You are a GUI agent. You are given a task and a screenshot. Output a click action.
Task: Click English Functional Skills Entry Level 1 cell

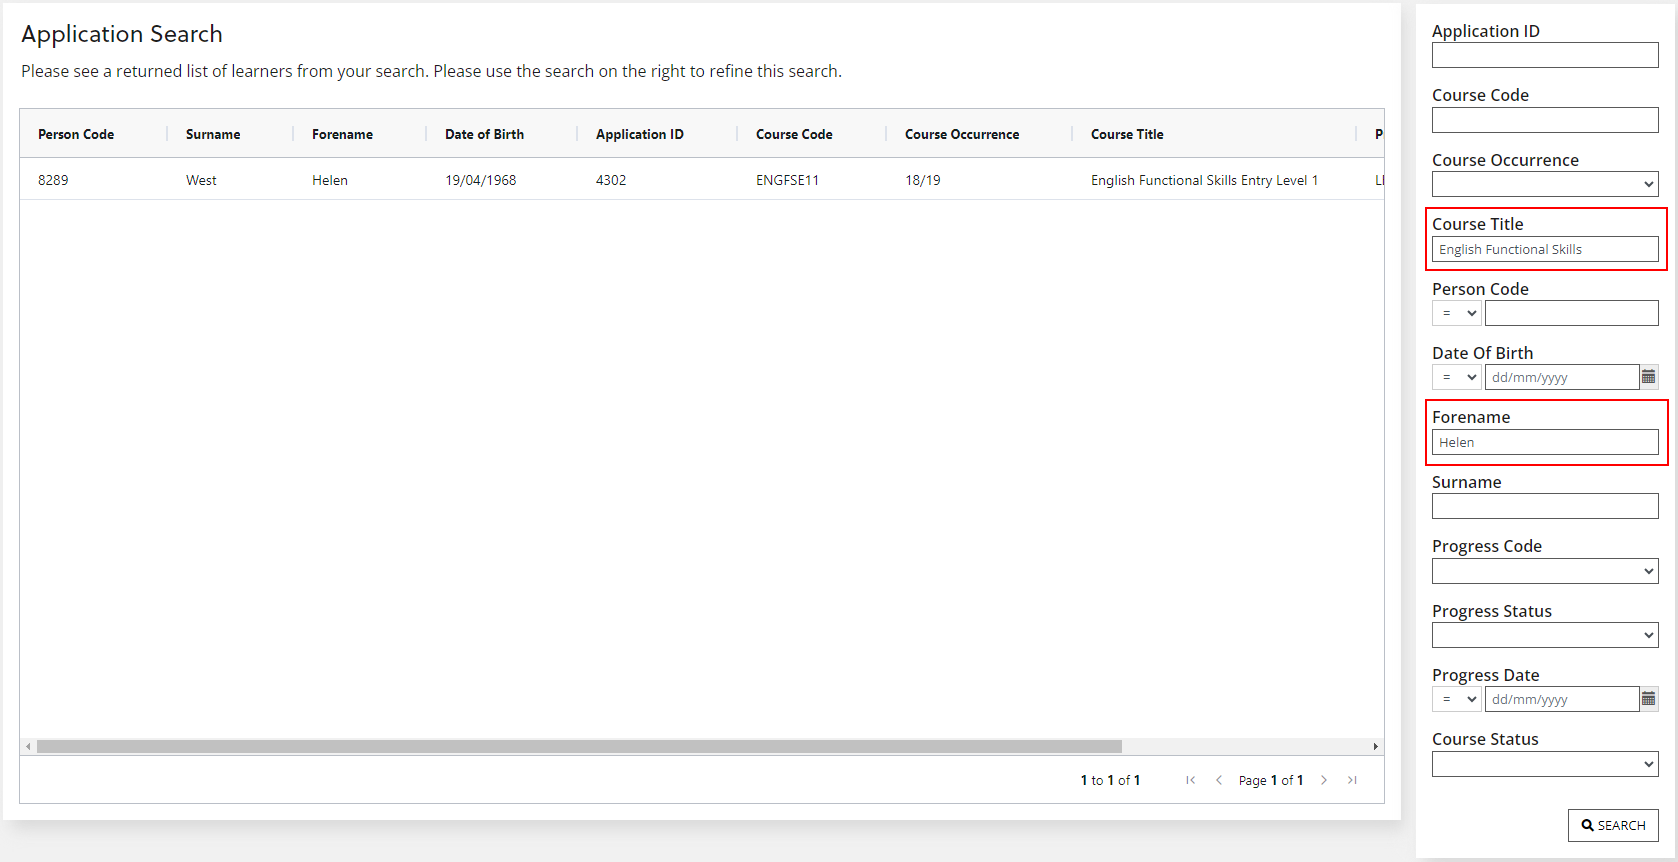1204,180
